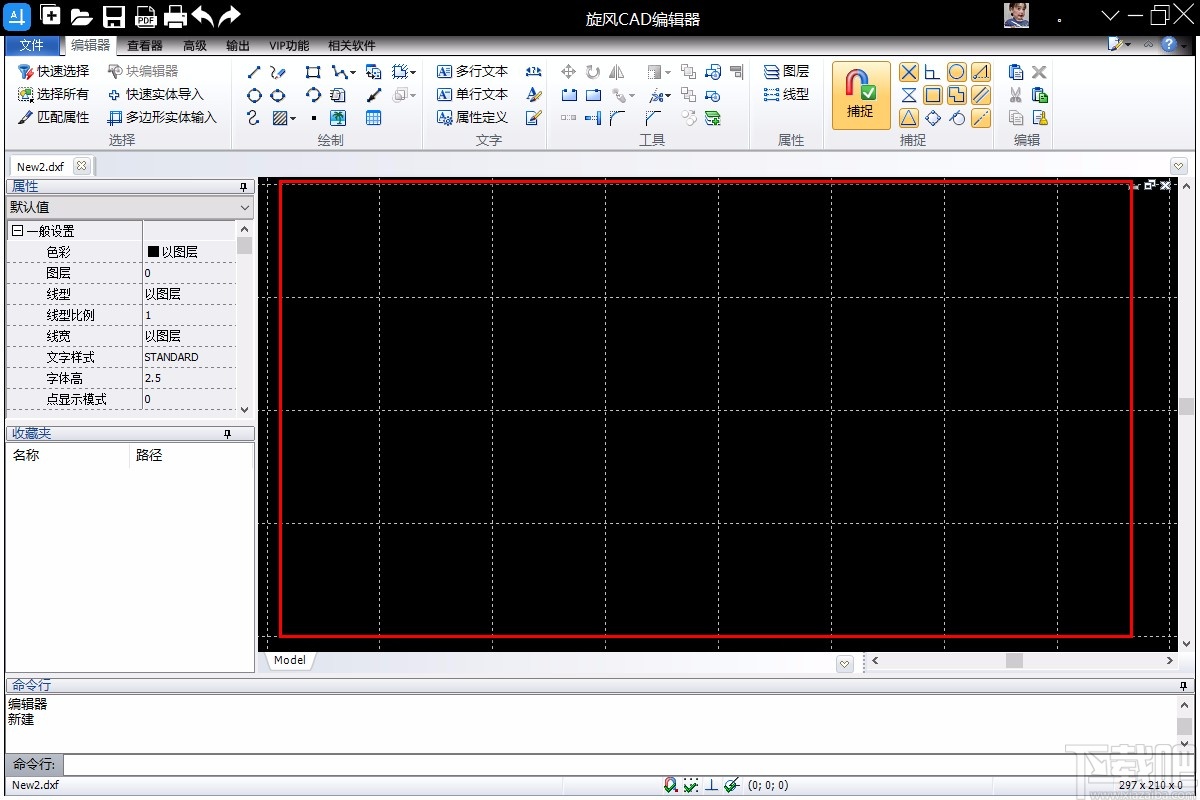Click the 多行文本 button

click(472, 72)
